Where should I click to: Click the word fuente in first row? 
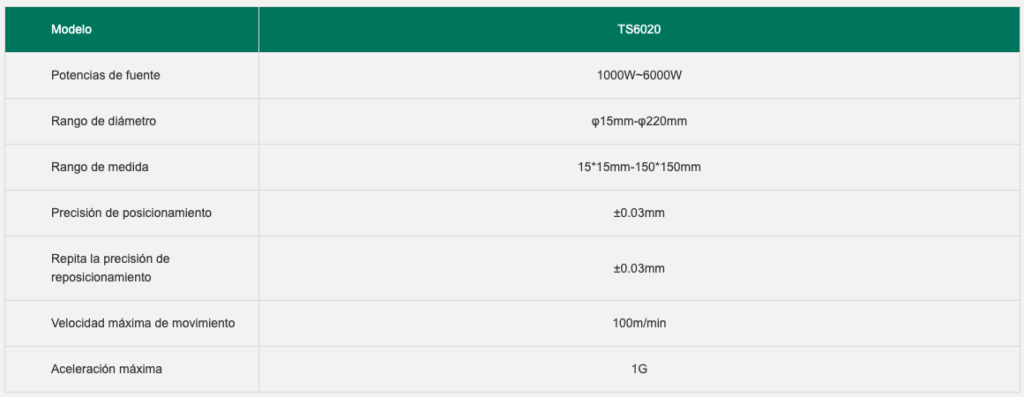pos(143,75)
